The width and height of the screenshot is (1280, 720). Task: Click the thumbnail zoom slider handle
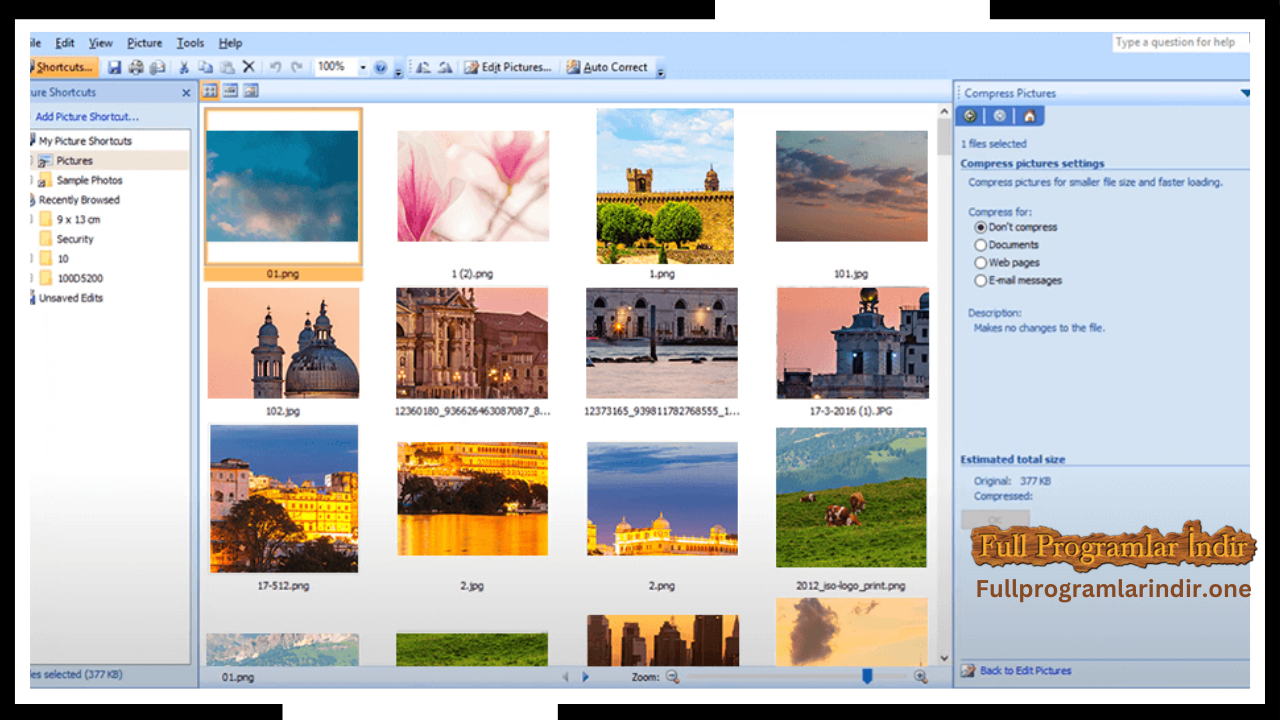point(867,677)
